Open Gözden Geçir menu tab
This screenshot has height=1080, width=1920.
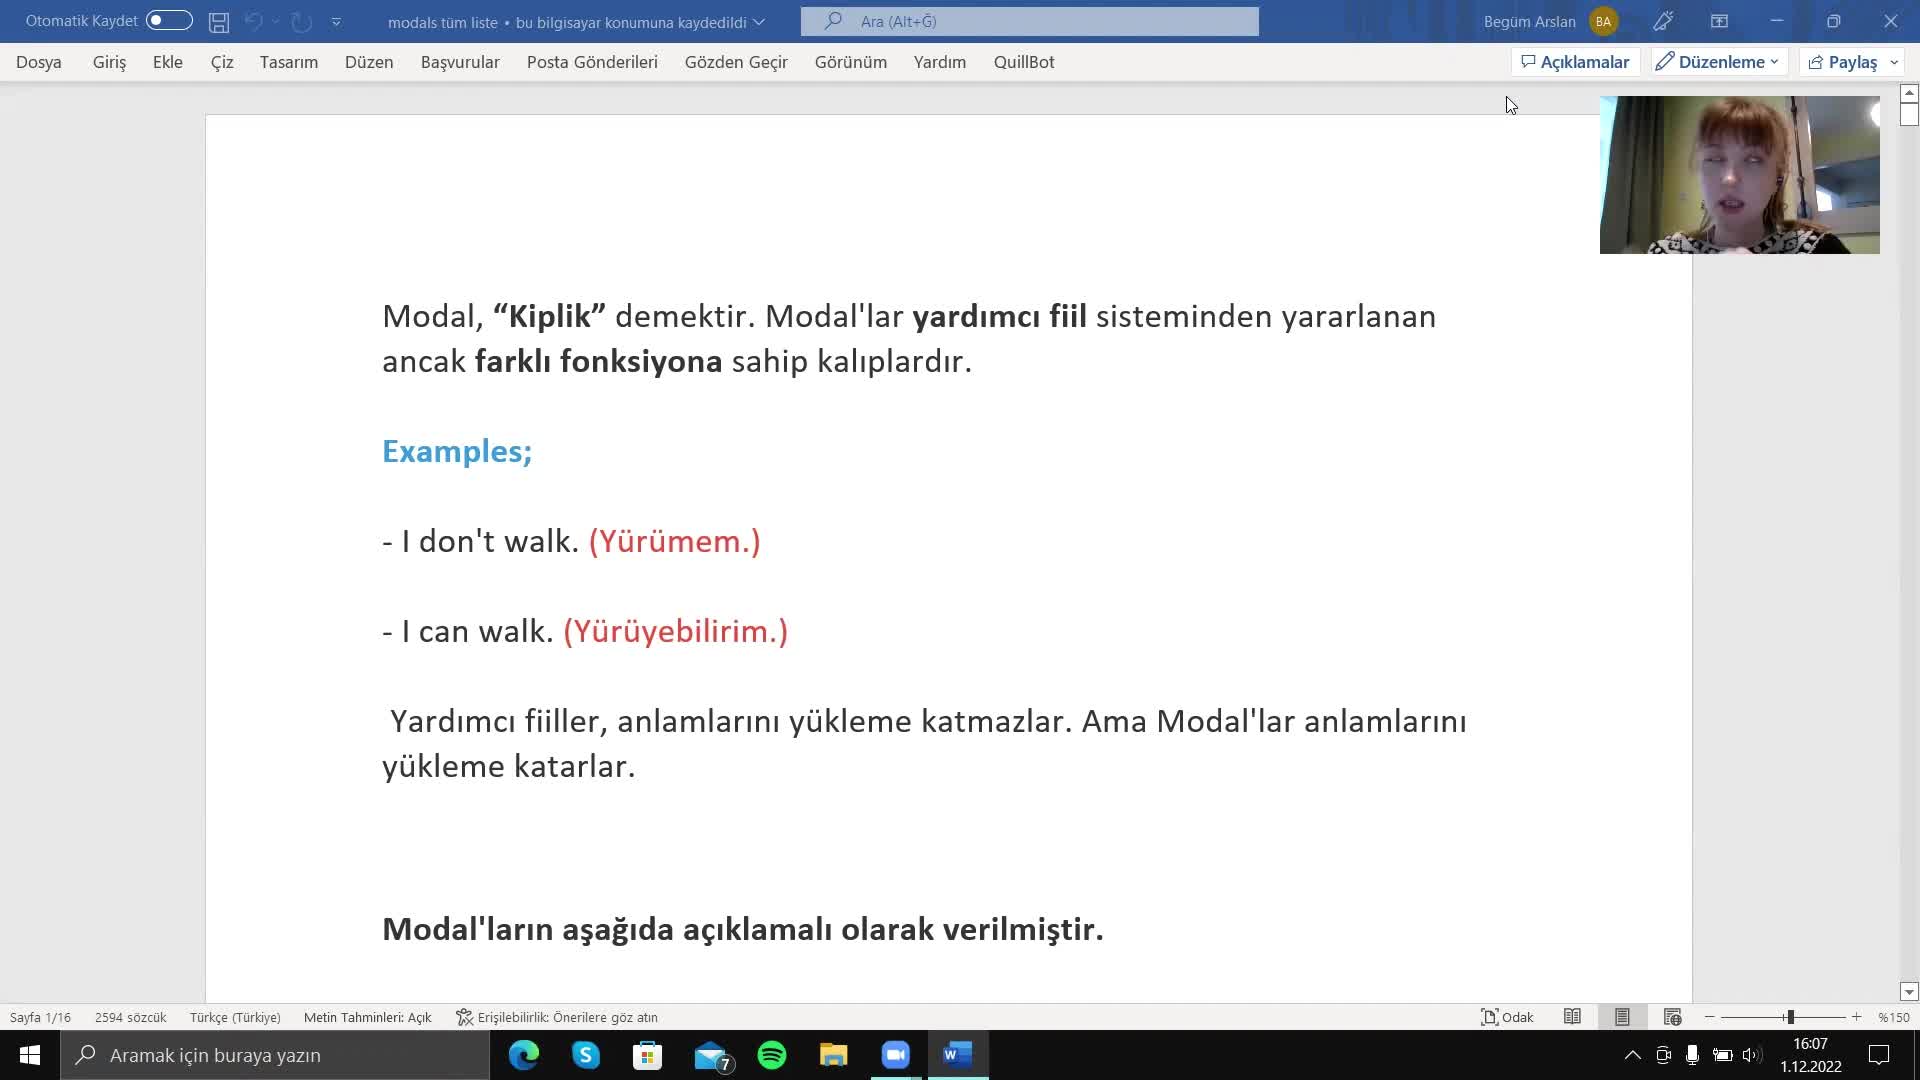tap(738, 62)
